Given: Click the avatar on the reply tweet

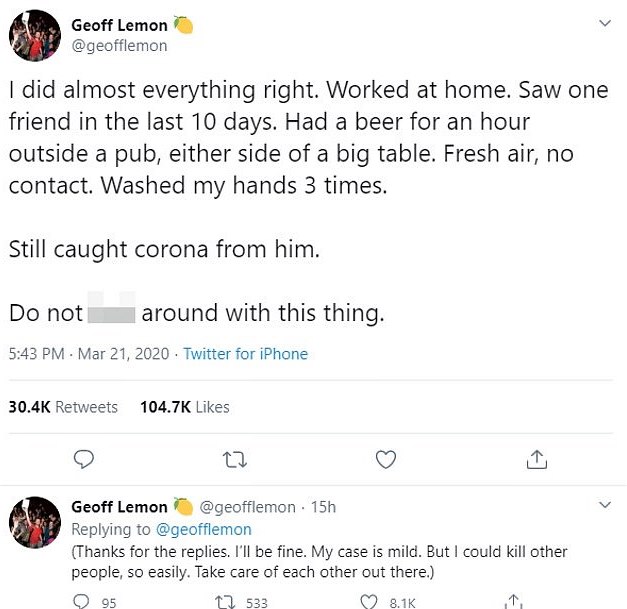Looking at the screenshot, I should (35, 523).
